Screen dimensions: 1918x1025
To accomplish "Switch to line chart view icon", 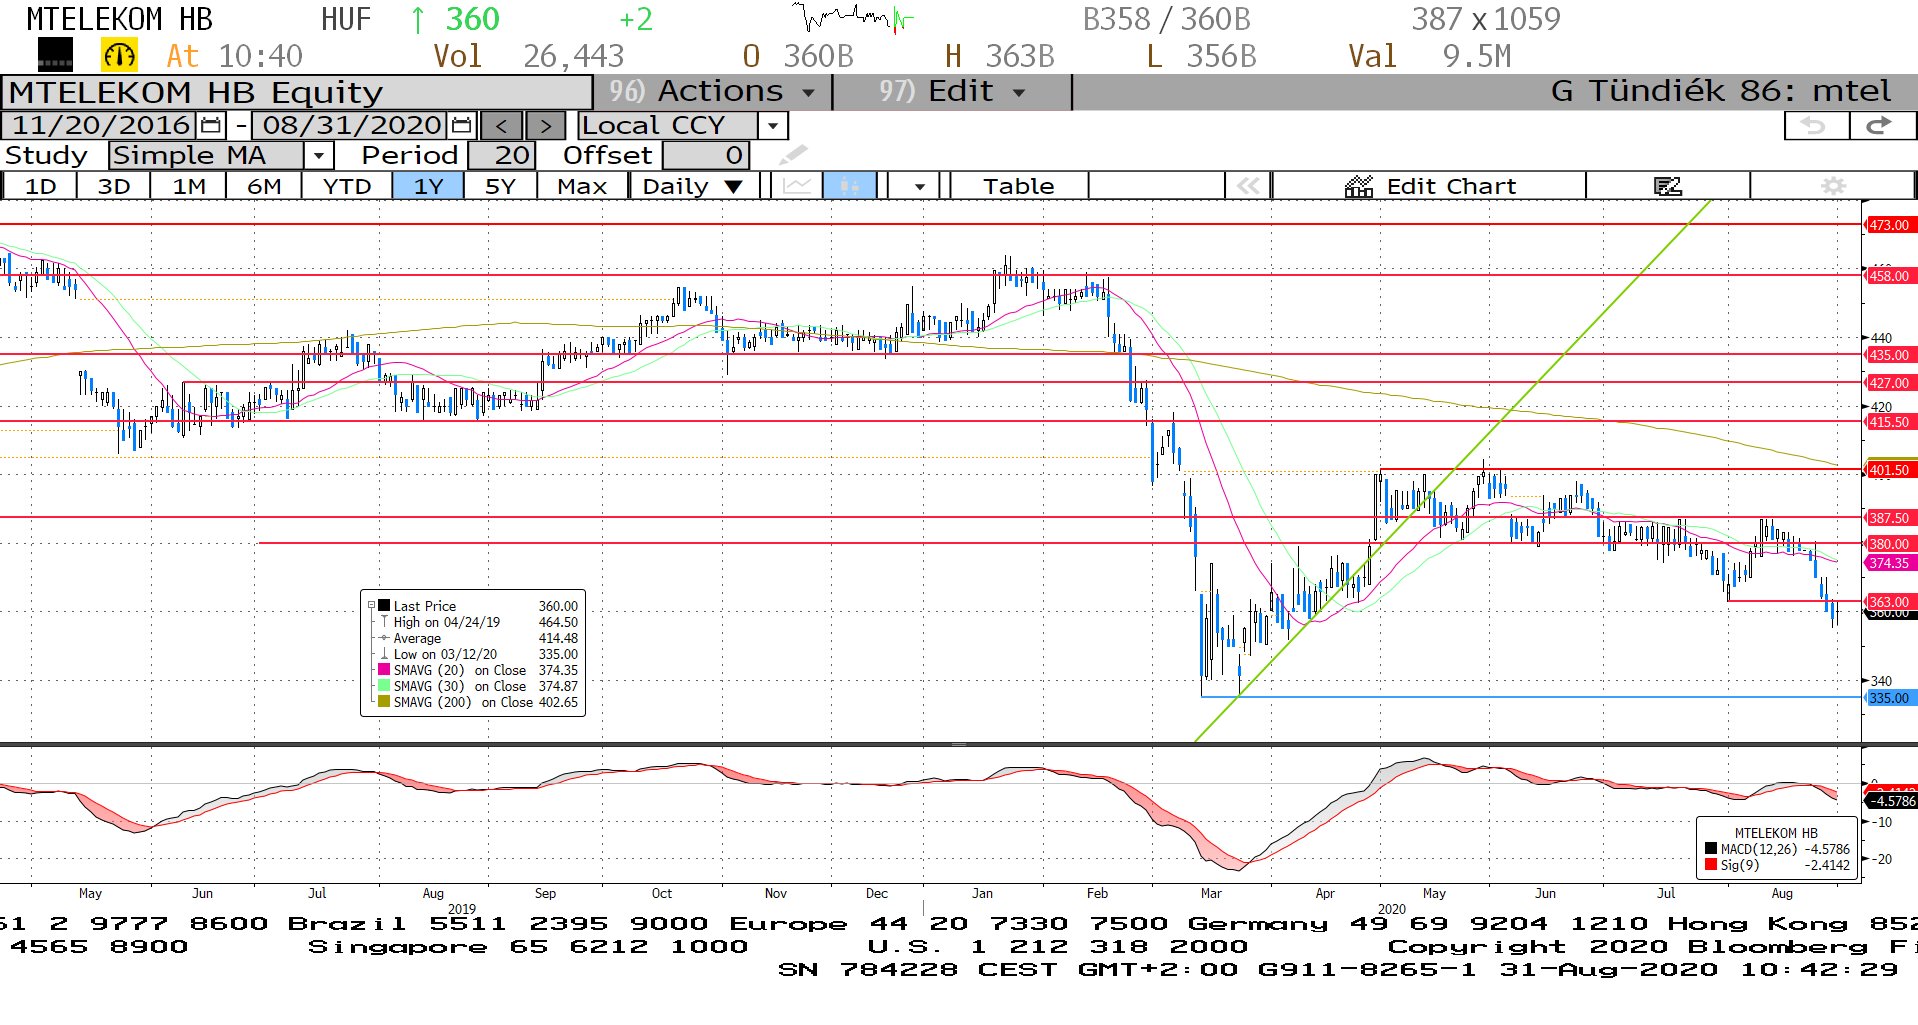I will click(x=797, y=186).
